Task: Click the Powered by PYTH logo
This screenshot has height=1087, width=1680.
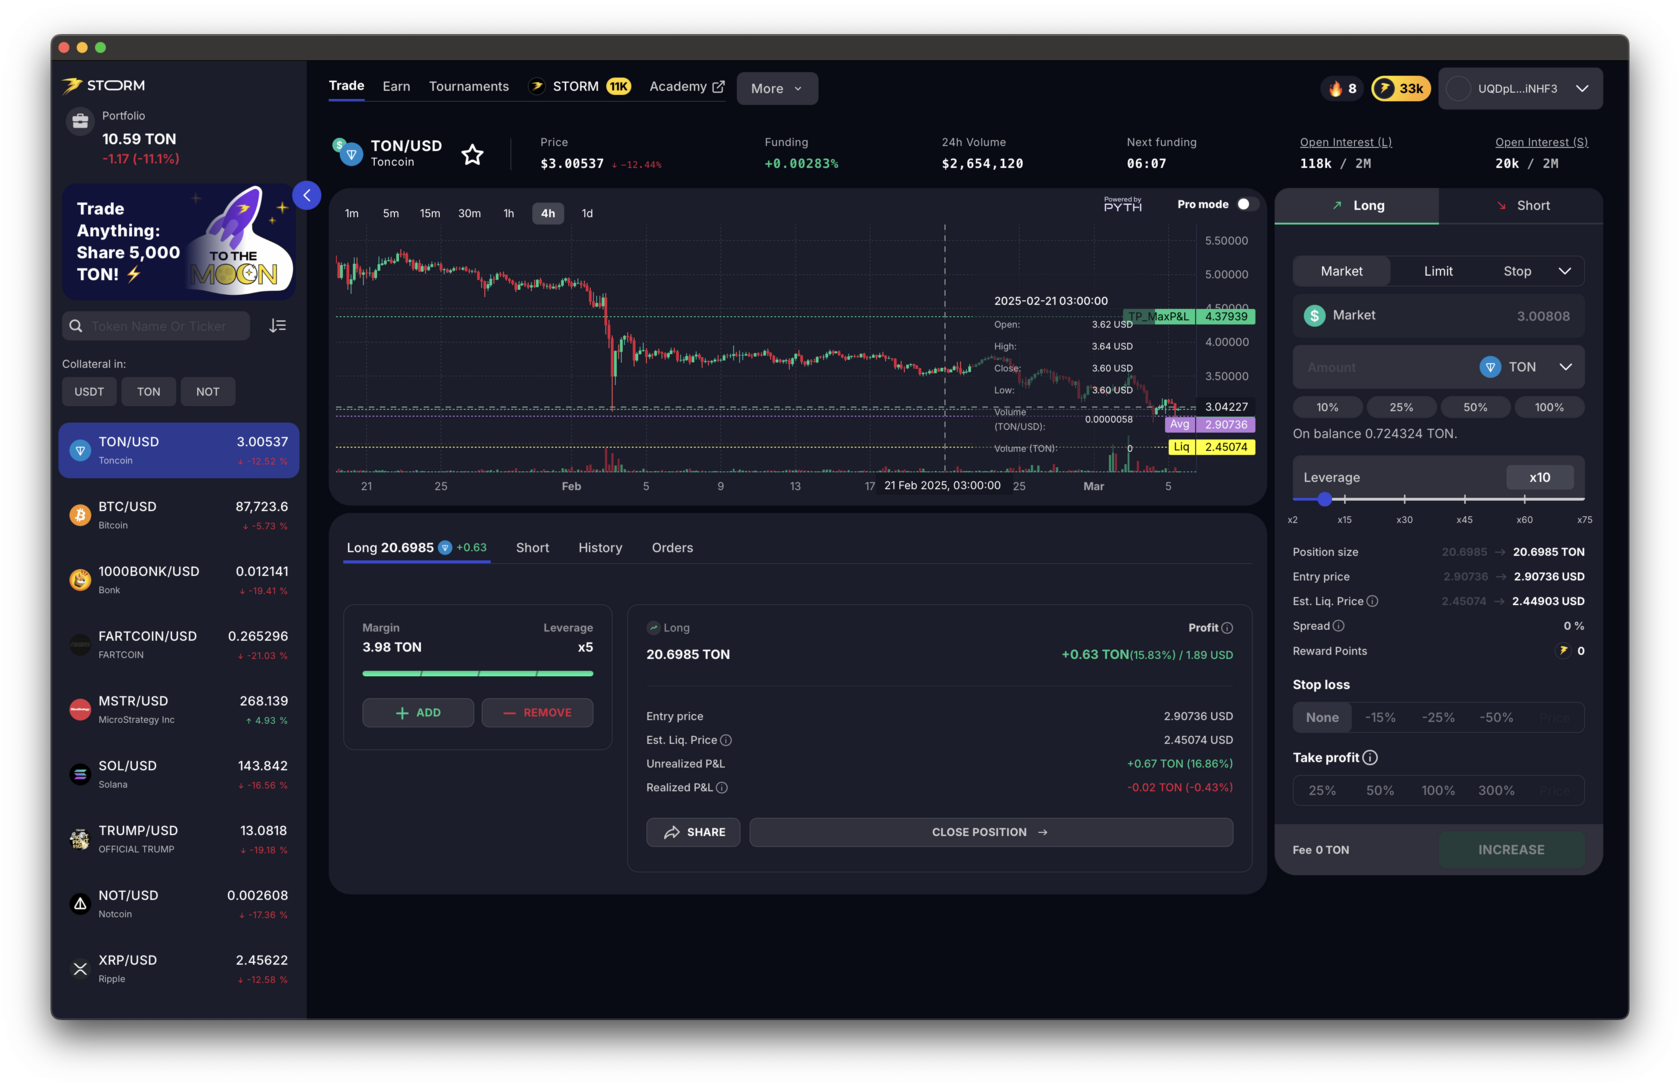Action: click(x=1122, y=204)
